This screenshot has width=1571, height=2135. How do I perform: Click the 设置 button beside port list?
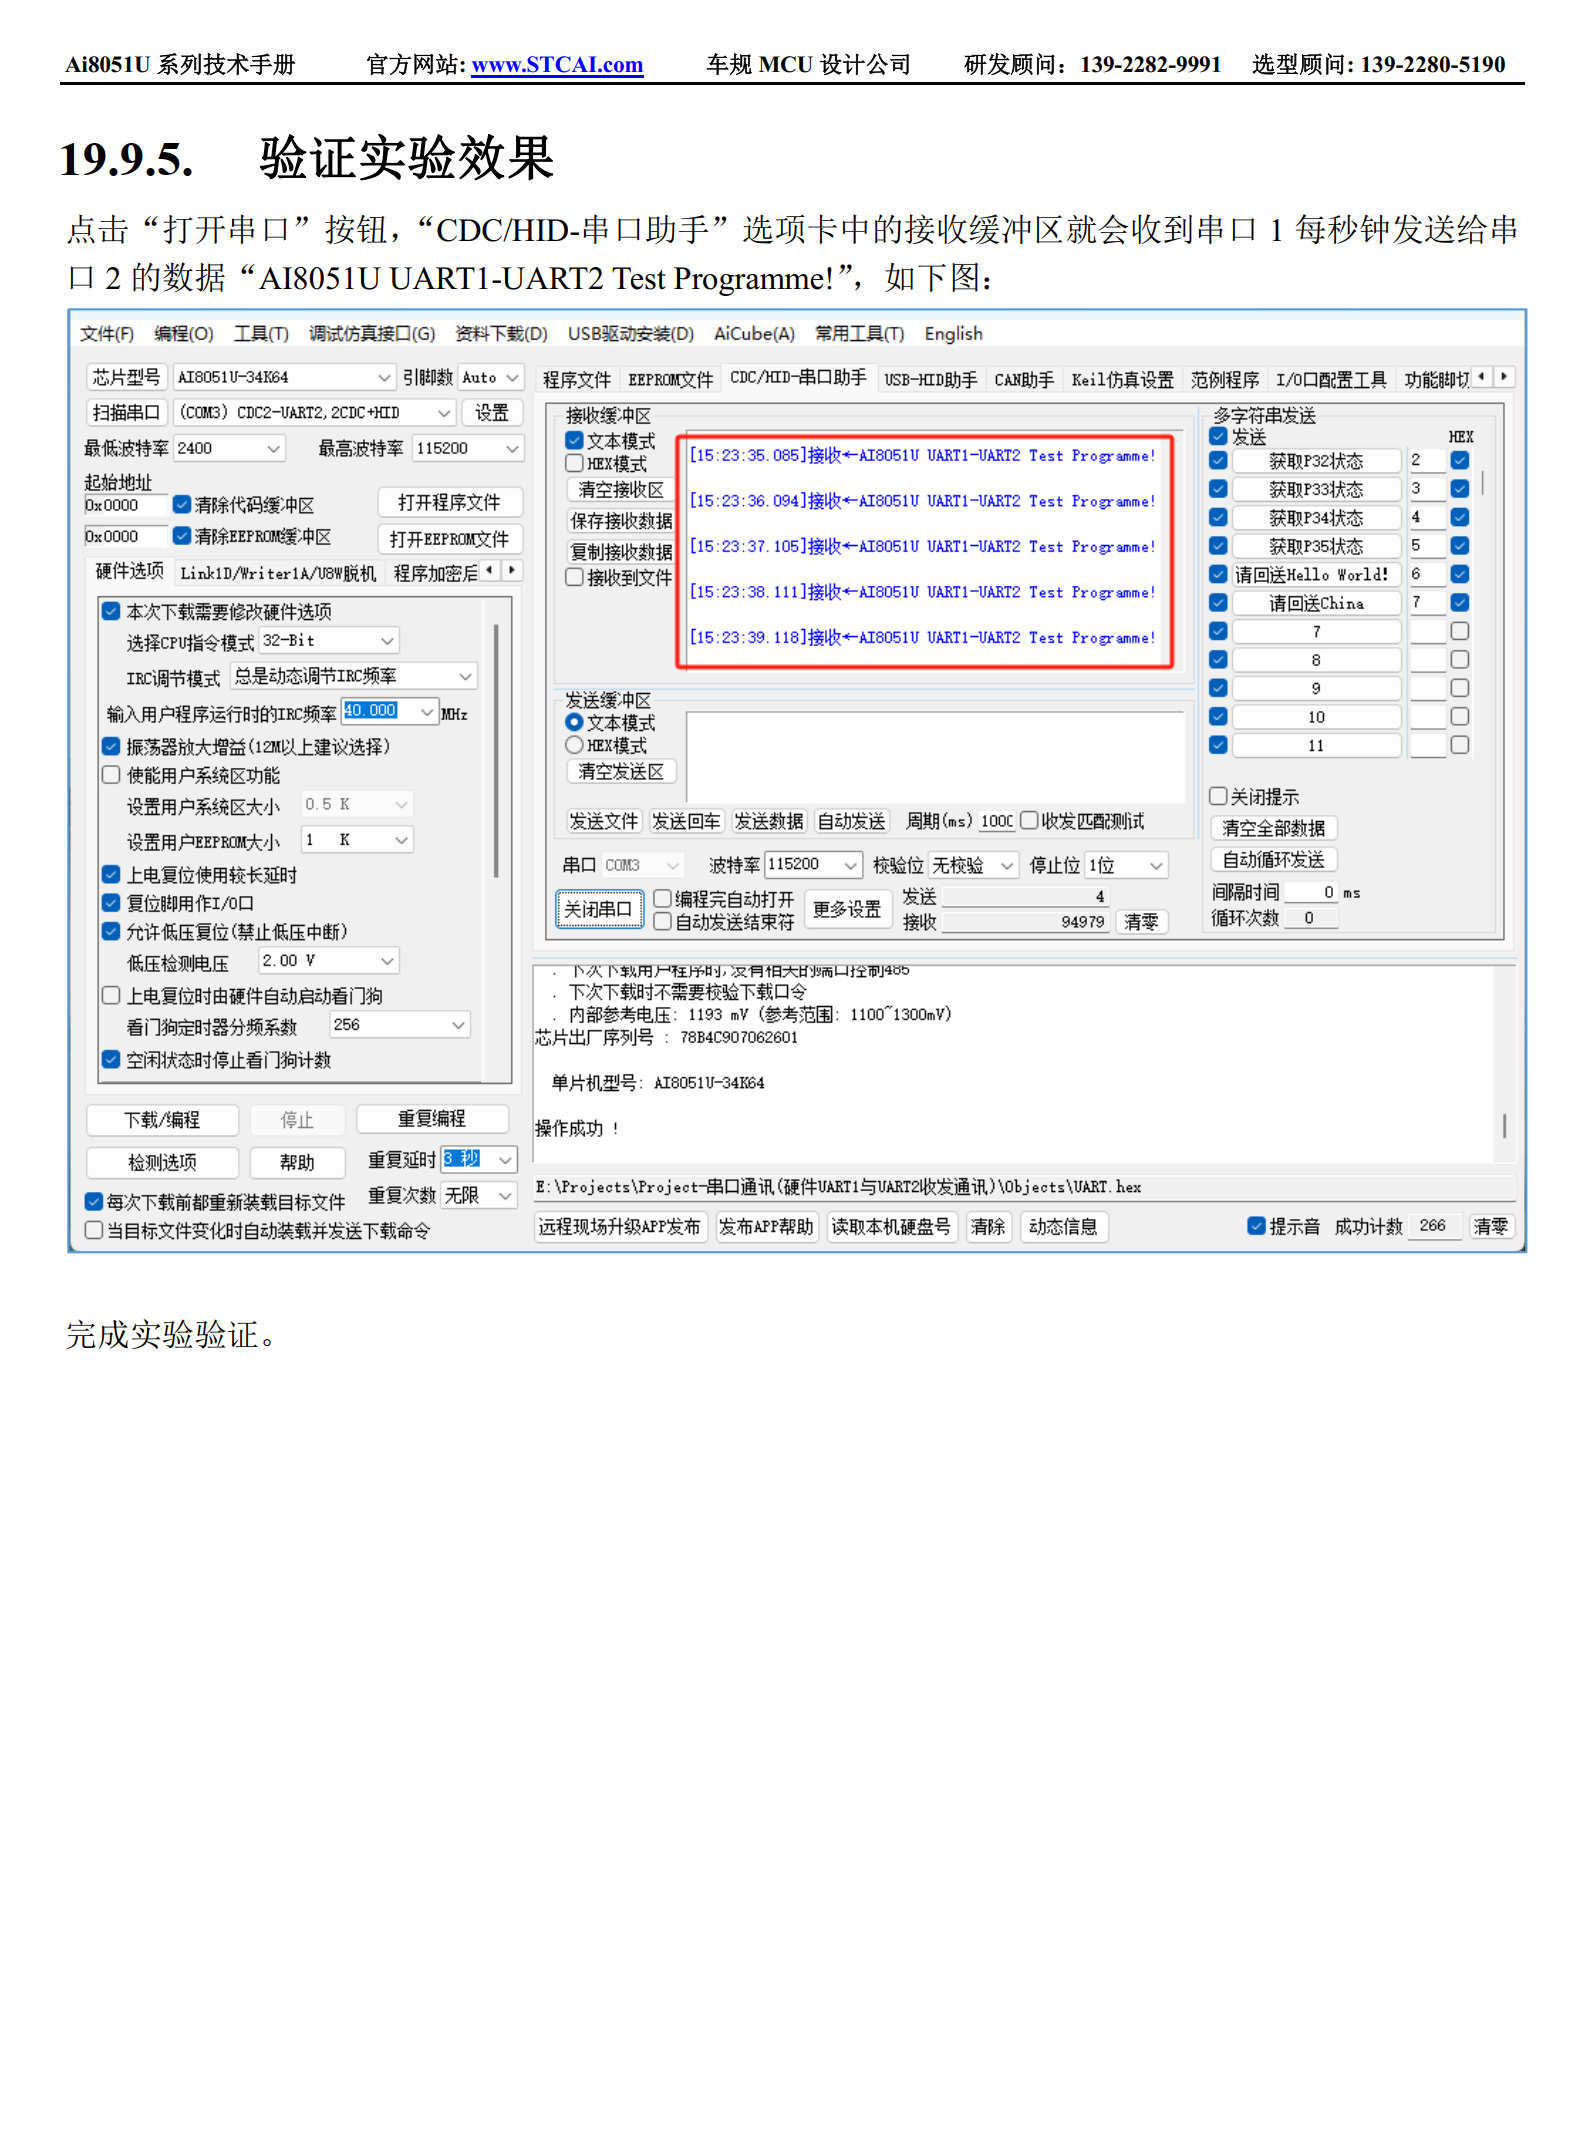491,413
